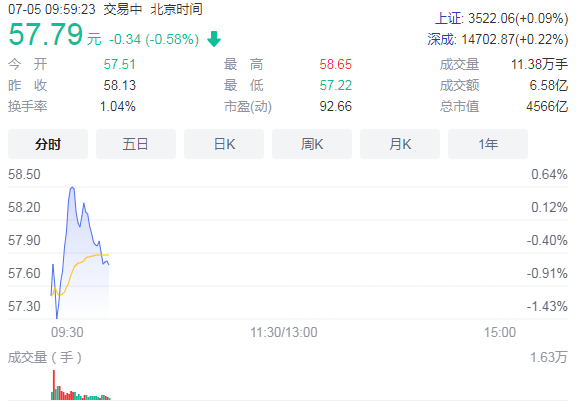Image resolution: width=579 pixels, height=411 pixels.
Task: Click the 最高 label
Action: click(244, 64)
